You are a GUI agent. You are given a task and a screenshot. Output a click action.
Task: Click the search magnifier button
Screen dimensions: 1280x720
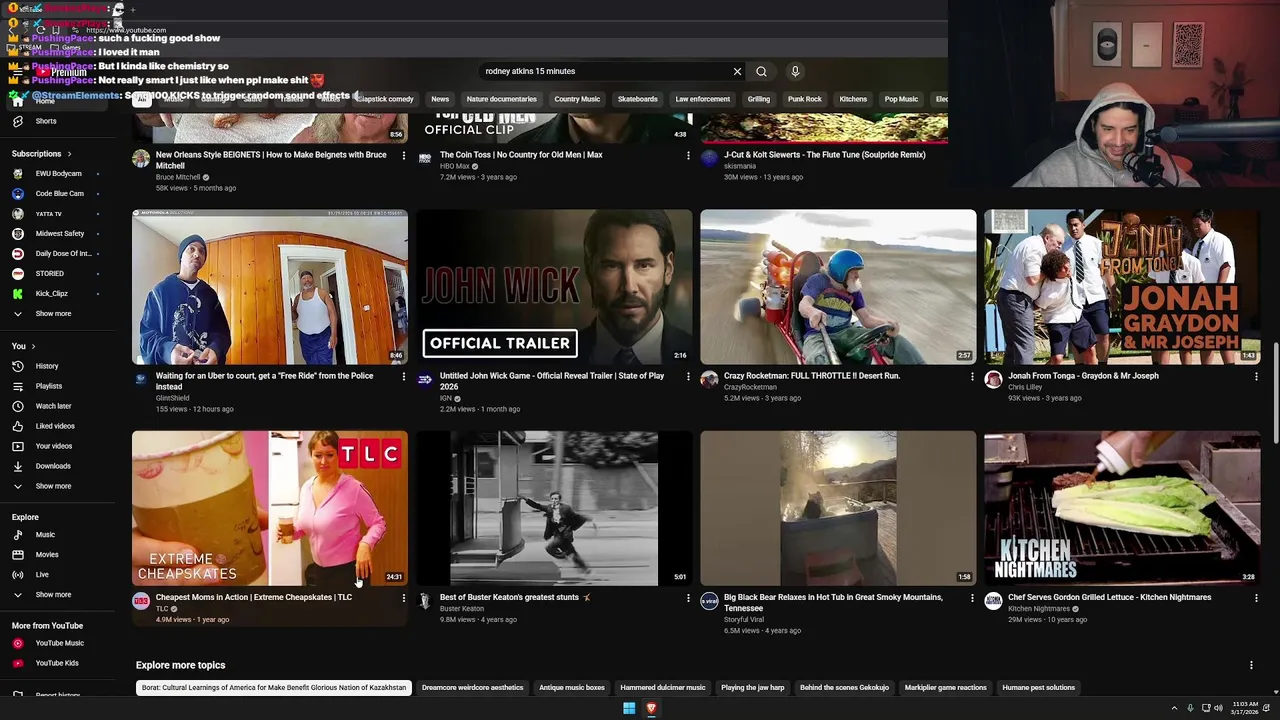tap(761, 71)
